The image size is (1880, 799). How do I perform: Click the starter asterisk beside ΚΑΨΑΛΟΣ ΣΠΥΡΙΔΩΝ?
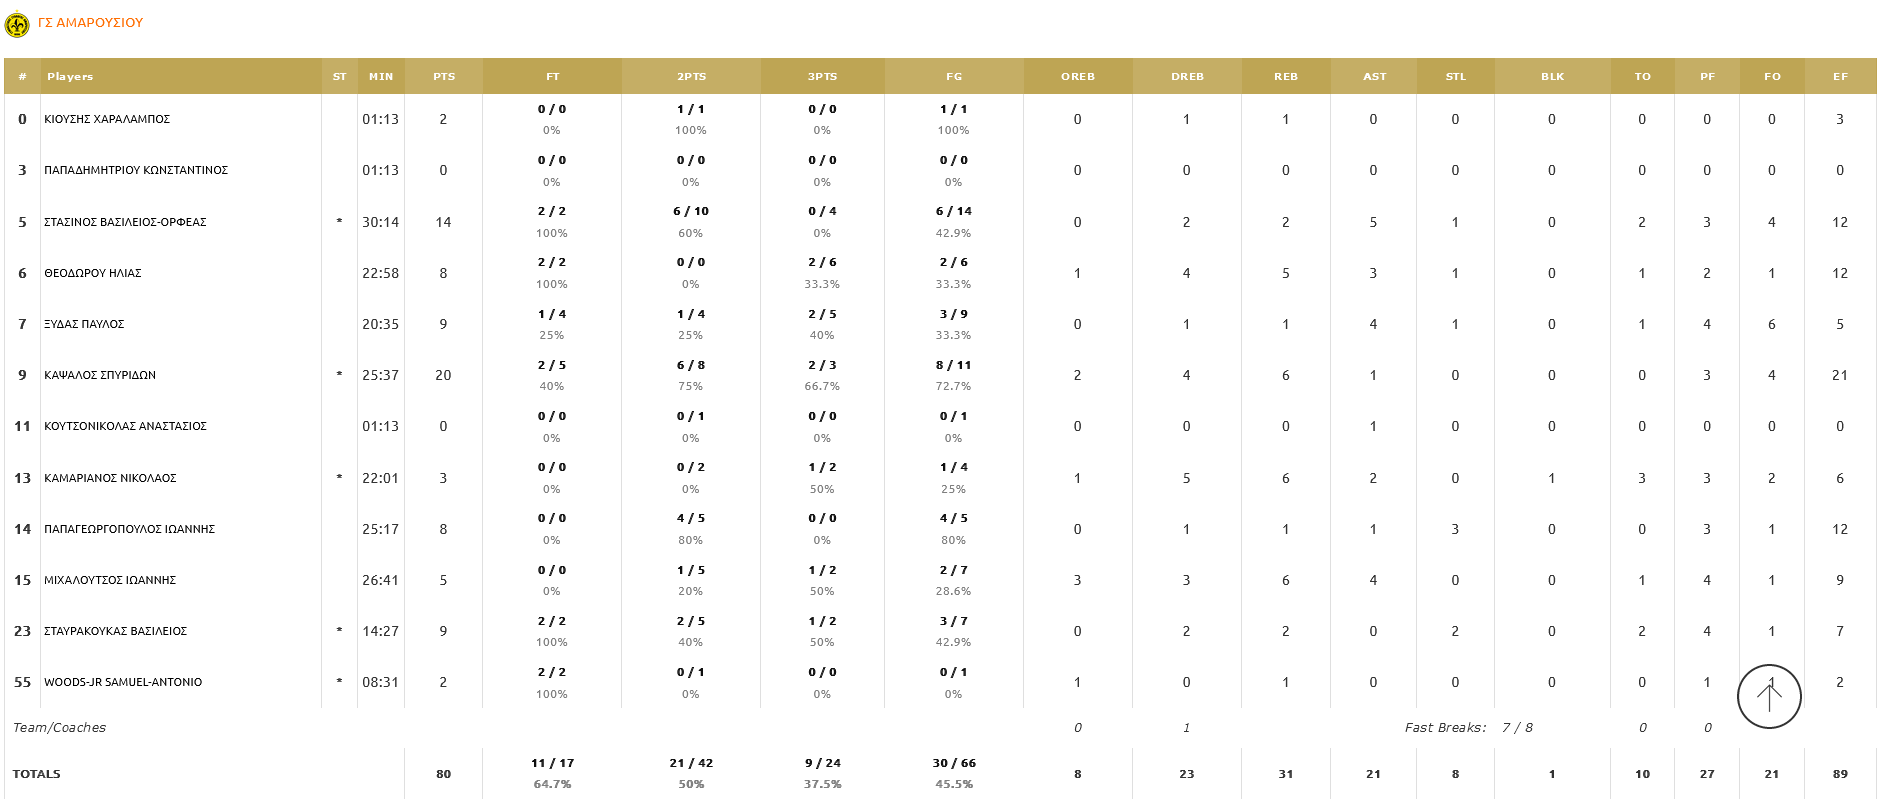pyautogui.click(x=340, y=375)
